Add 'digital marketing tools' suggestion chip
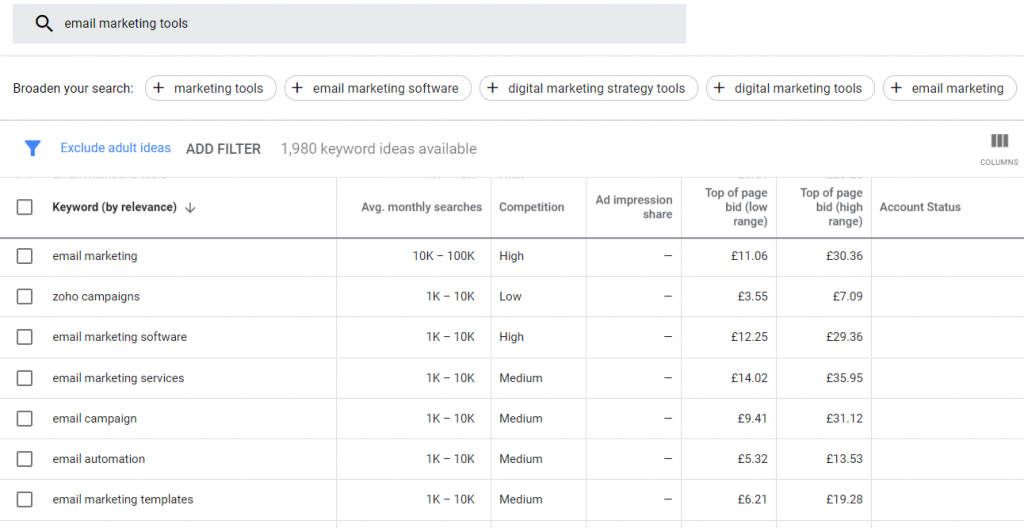Viewport: 1024px width, 528px height. (x=790, y=88)
